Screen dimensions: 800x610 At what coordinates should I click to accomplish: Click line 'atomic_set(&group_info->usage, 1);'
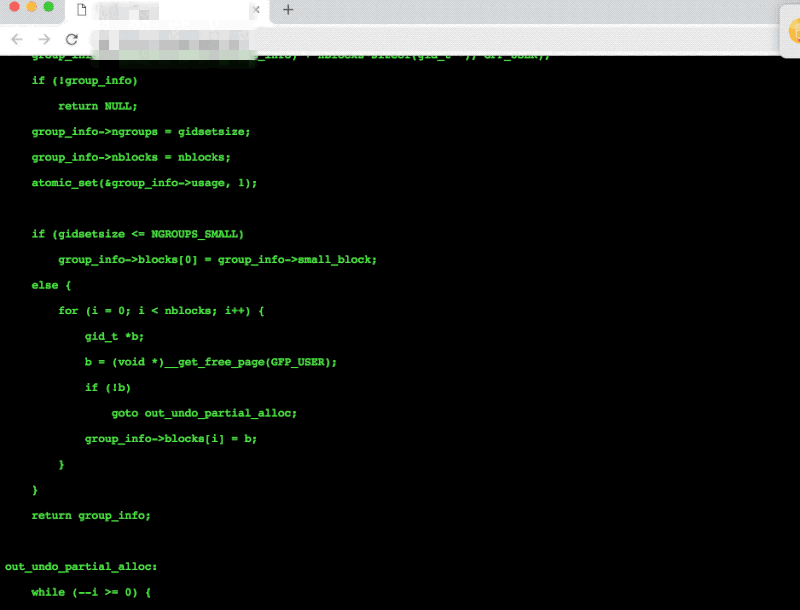pos(144,183)
